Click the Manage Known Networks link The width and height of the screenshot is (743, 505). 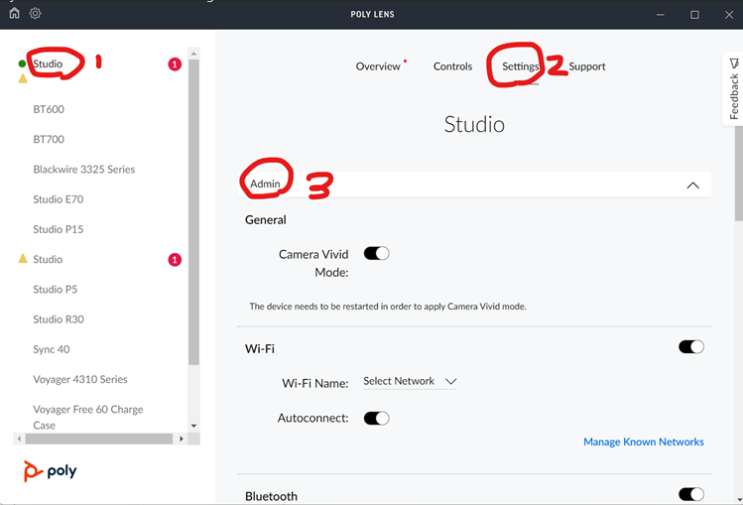click(643, 442)
